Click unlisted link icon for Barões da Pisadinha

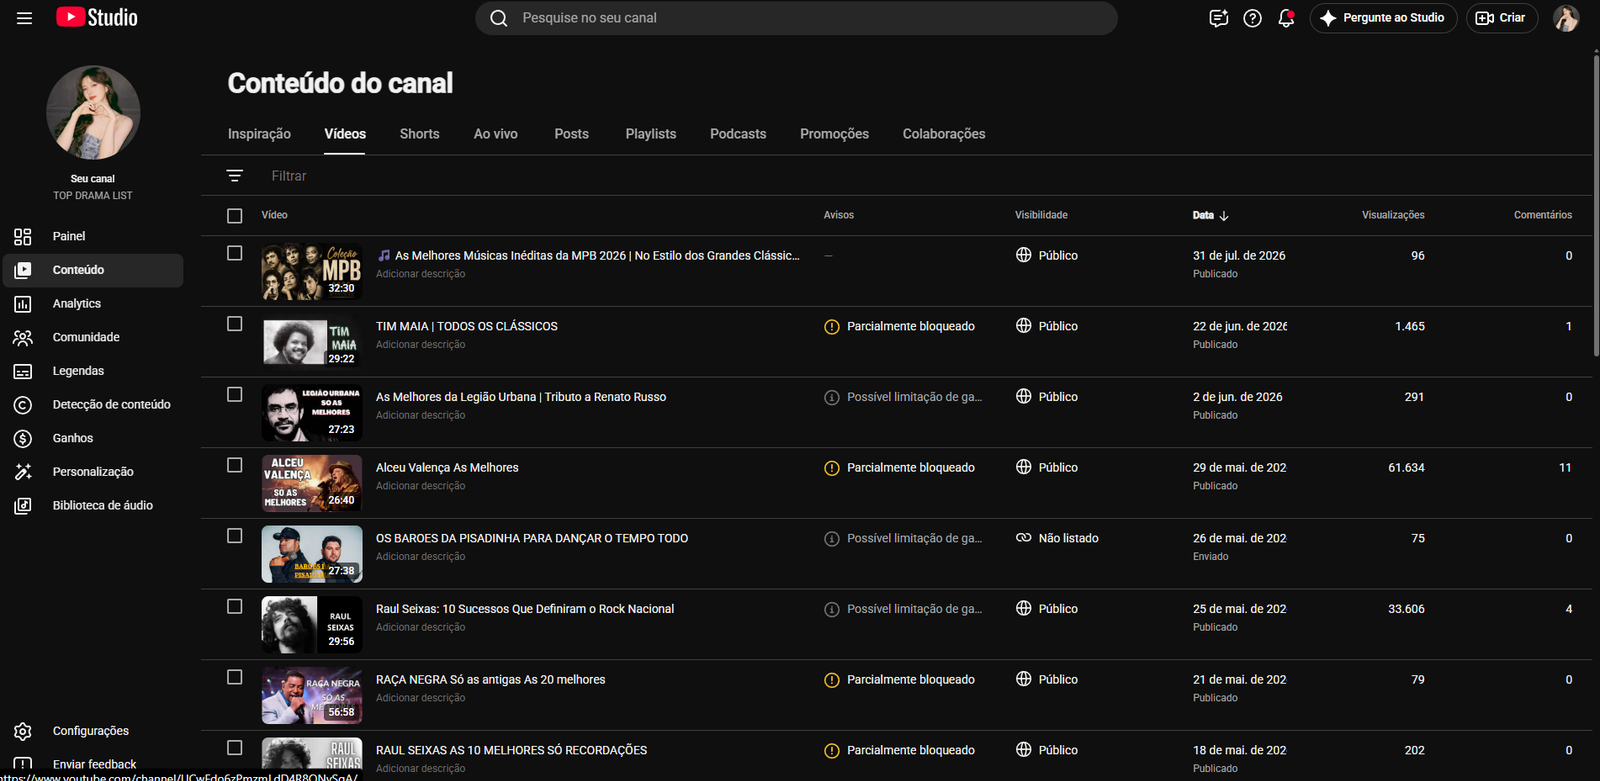click(x=1024, y=538)
